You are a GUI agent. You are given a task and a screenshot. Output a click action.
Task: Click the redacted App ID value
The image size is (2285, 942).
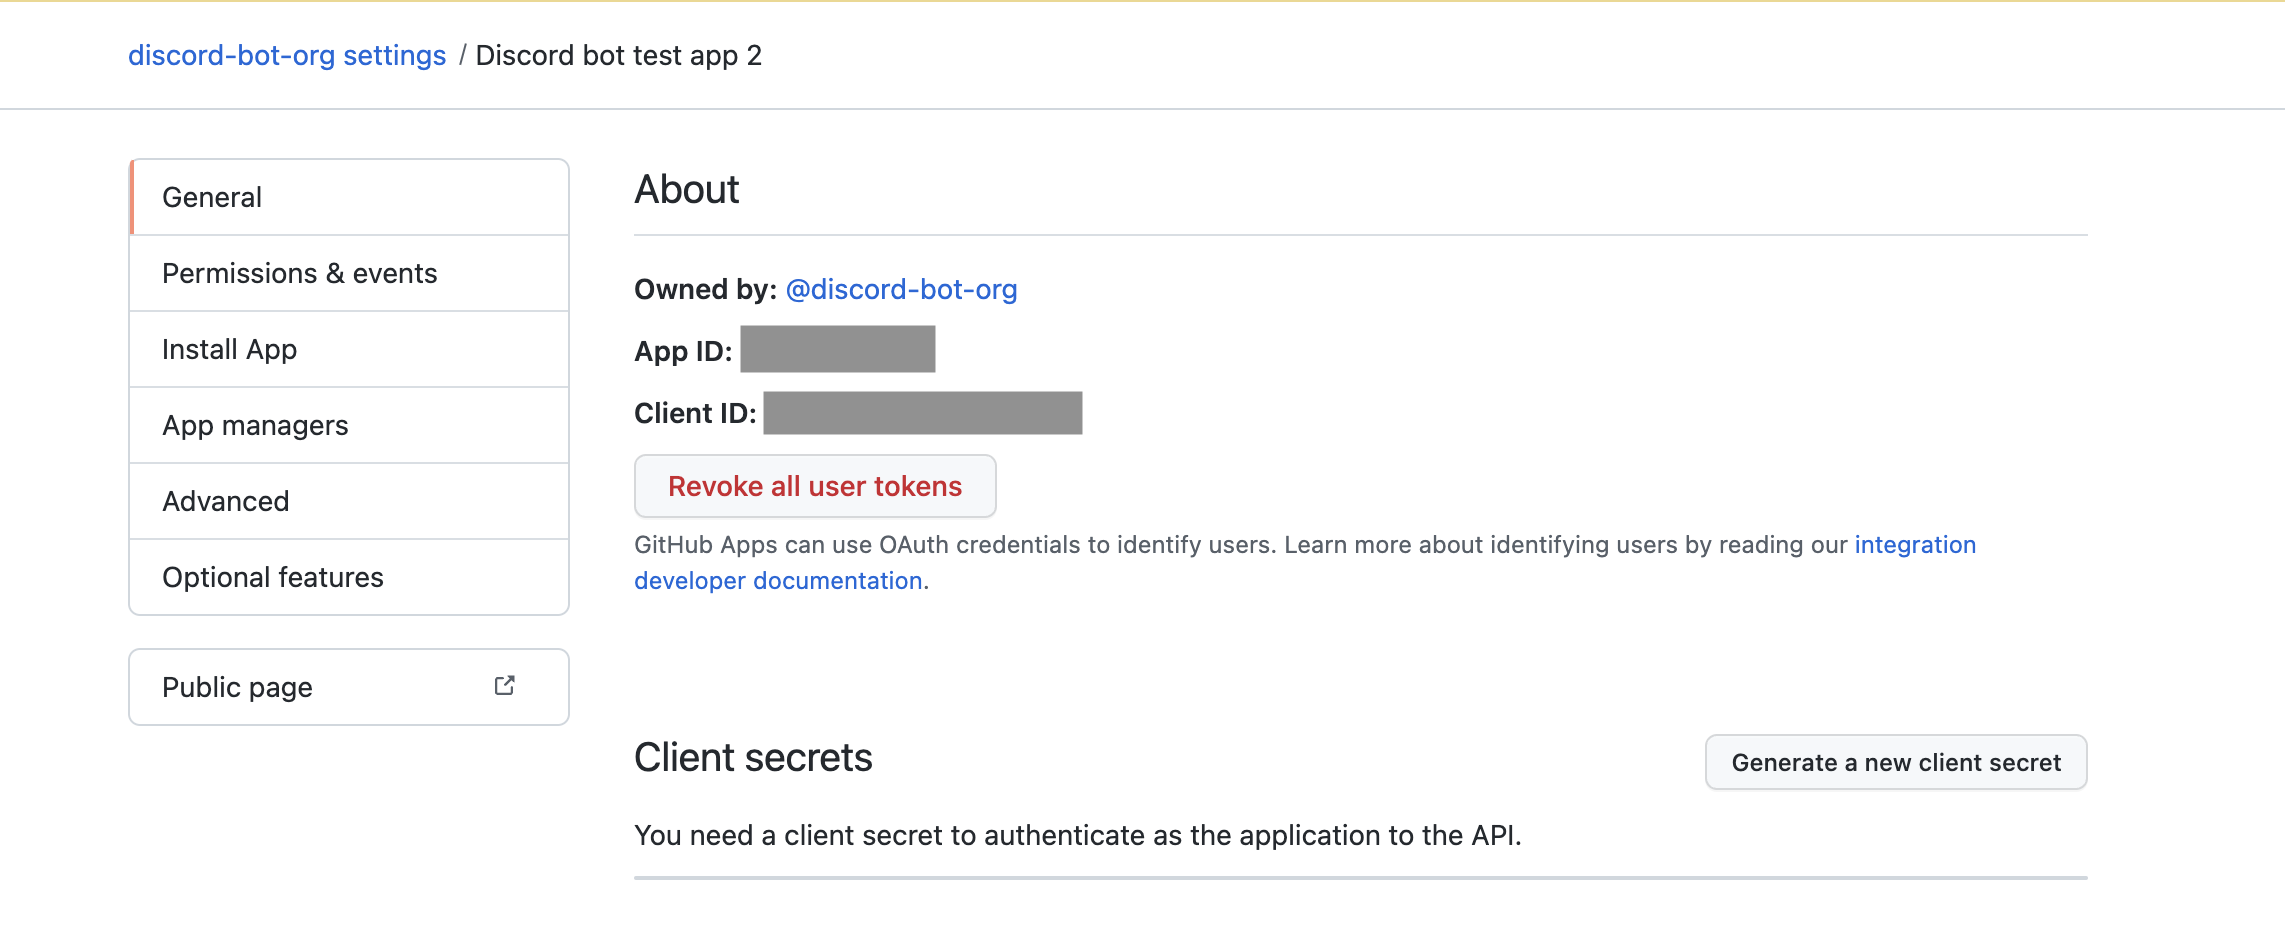[838, 349]
